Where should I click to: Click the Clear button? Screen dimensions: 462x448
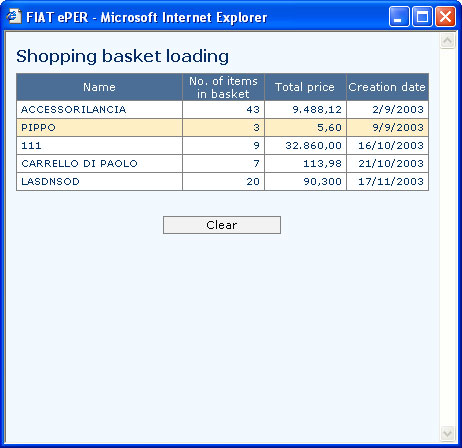[222, 225]
